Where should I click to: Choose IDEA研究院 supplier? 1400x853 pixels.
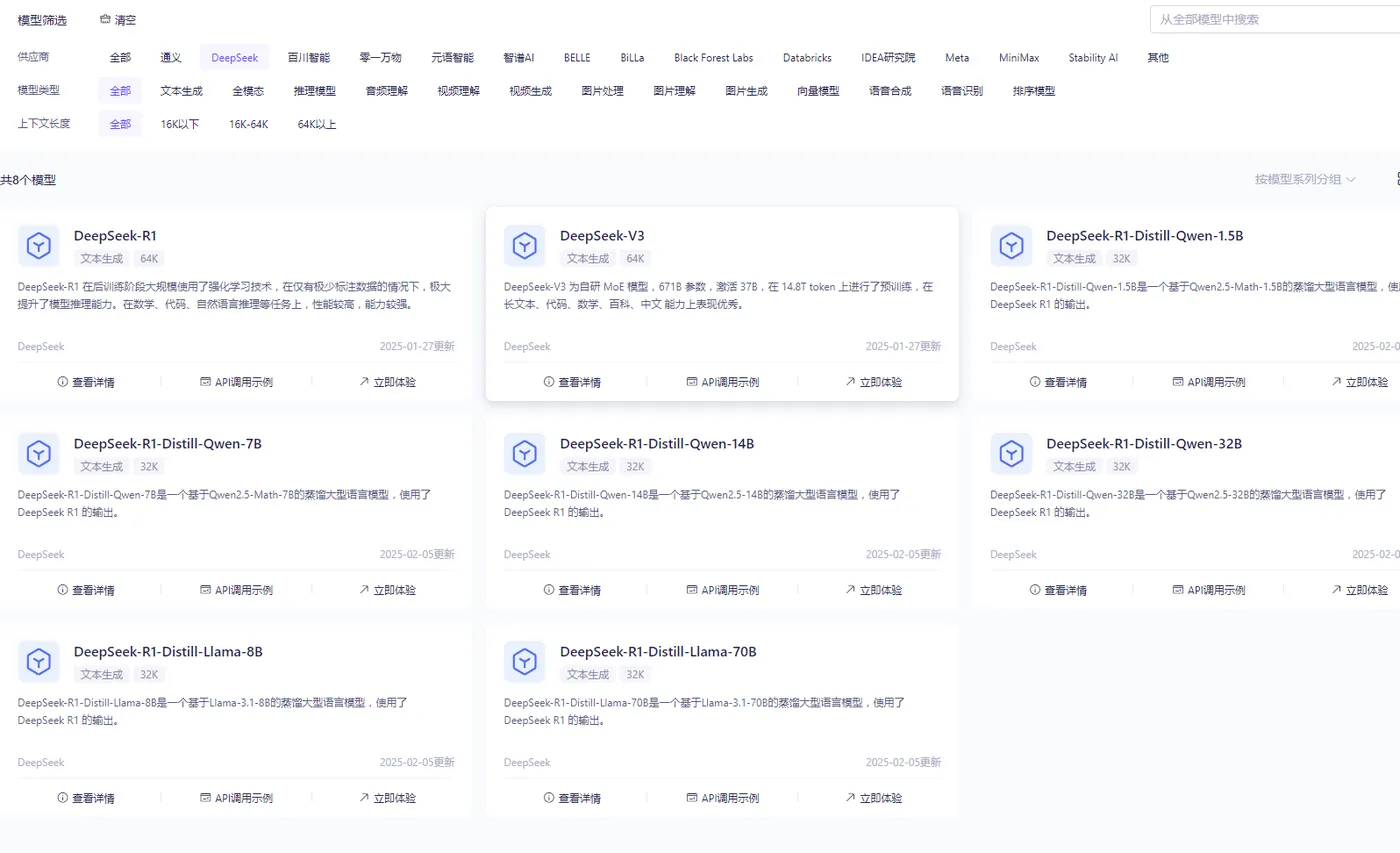[888, 58]
